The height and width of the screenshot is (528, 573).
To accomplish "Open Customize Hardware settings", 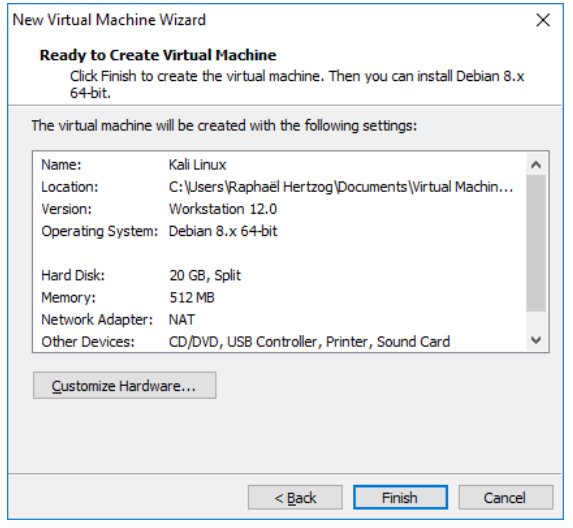I will click(x=125, y=385).
